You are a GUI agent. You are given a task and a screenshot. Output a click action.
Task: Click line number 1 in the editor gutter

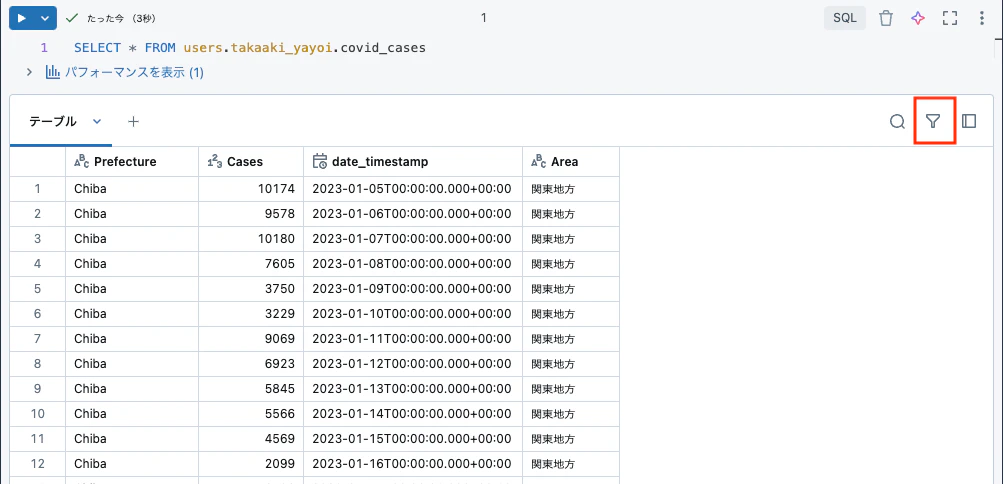44,47
